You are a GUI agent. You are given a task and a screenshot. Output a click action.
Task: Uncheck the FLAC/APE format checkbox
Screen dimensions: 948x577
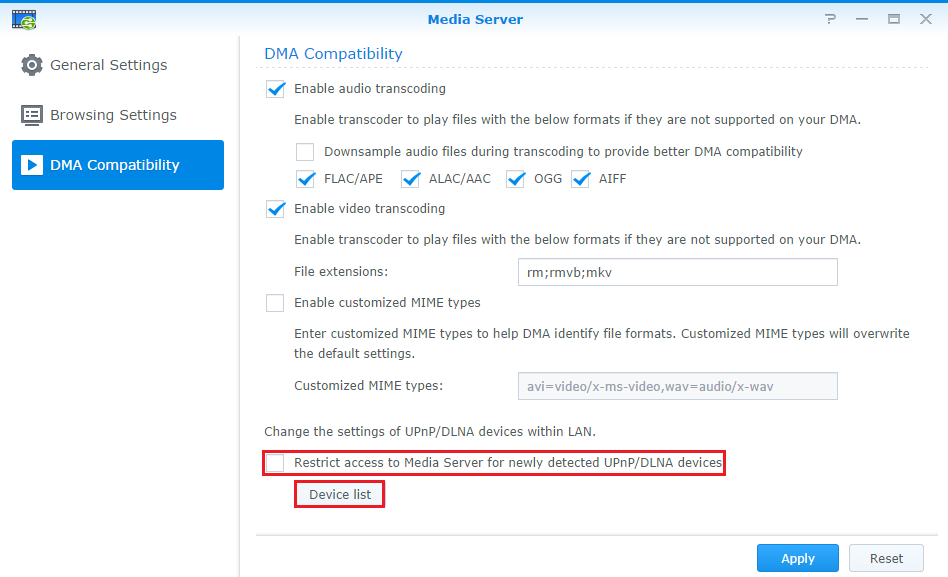pyautogui.click(x=305, y=179)
